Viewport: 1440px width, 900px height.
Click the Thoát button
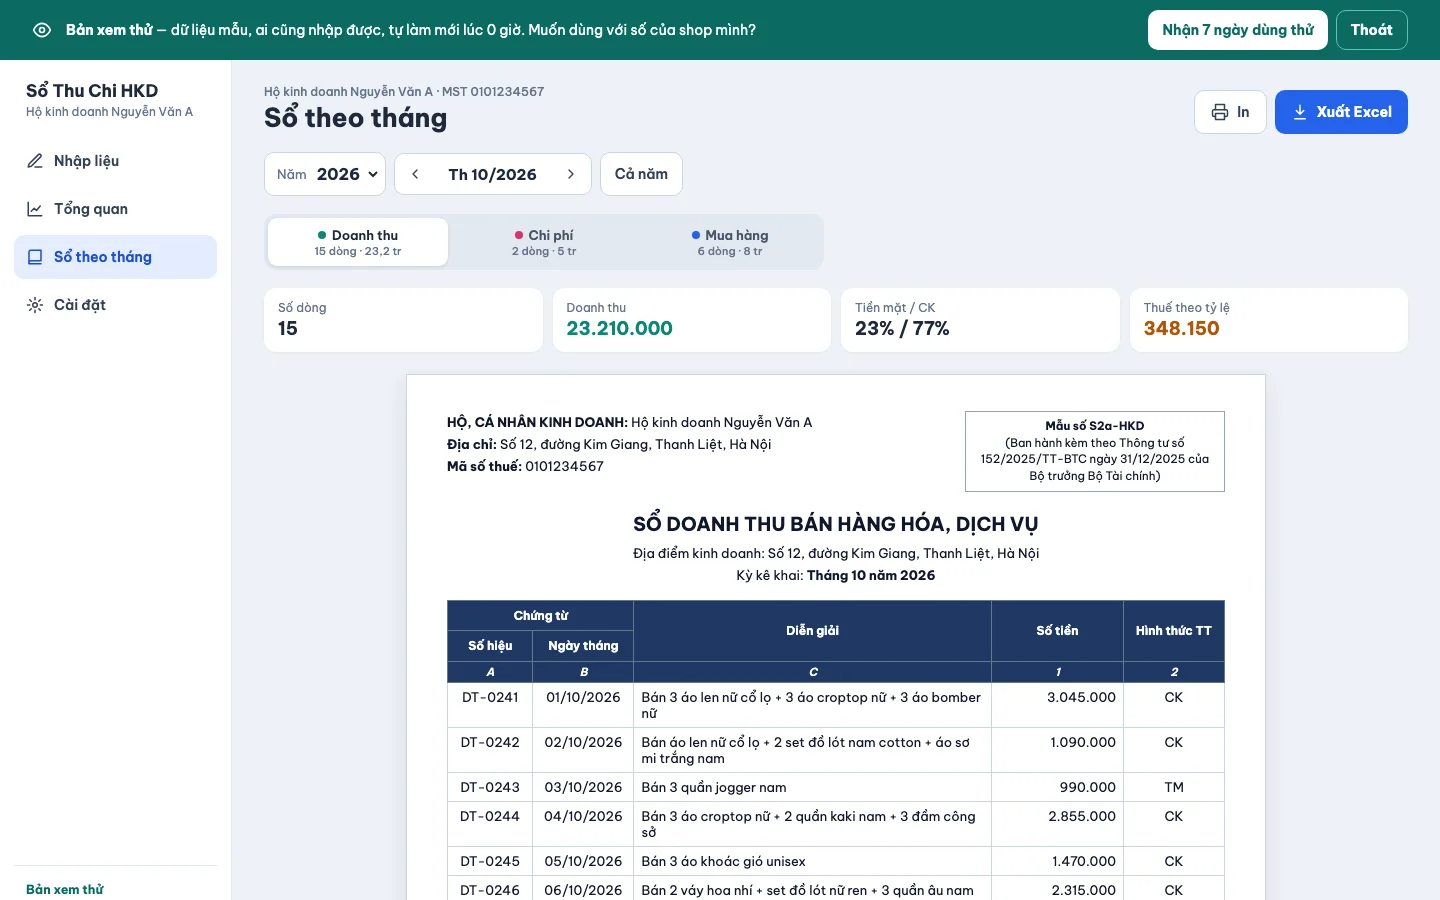point(1372,30)
